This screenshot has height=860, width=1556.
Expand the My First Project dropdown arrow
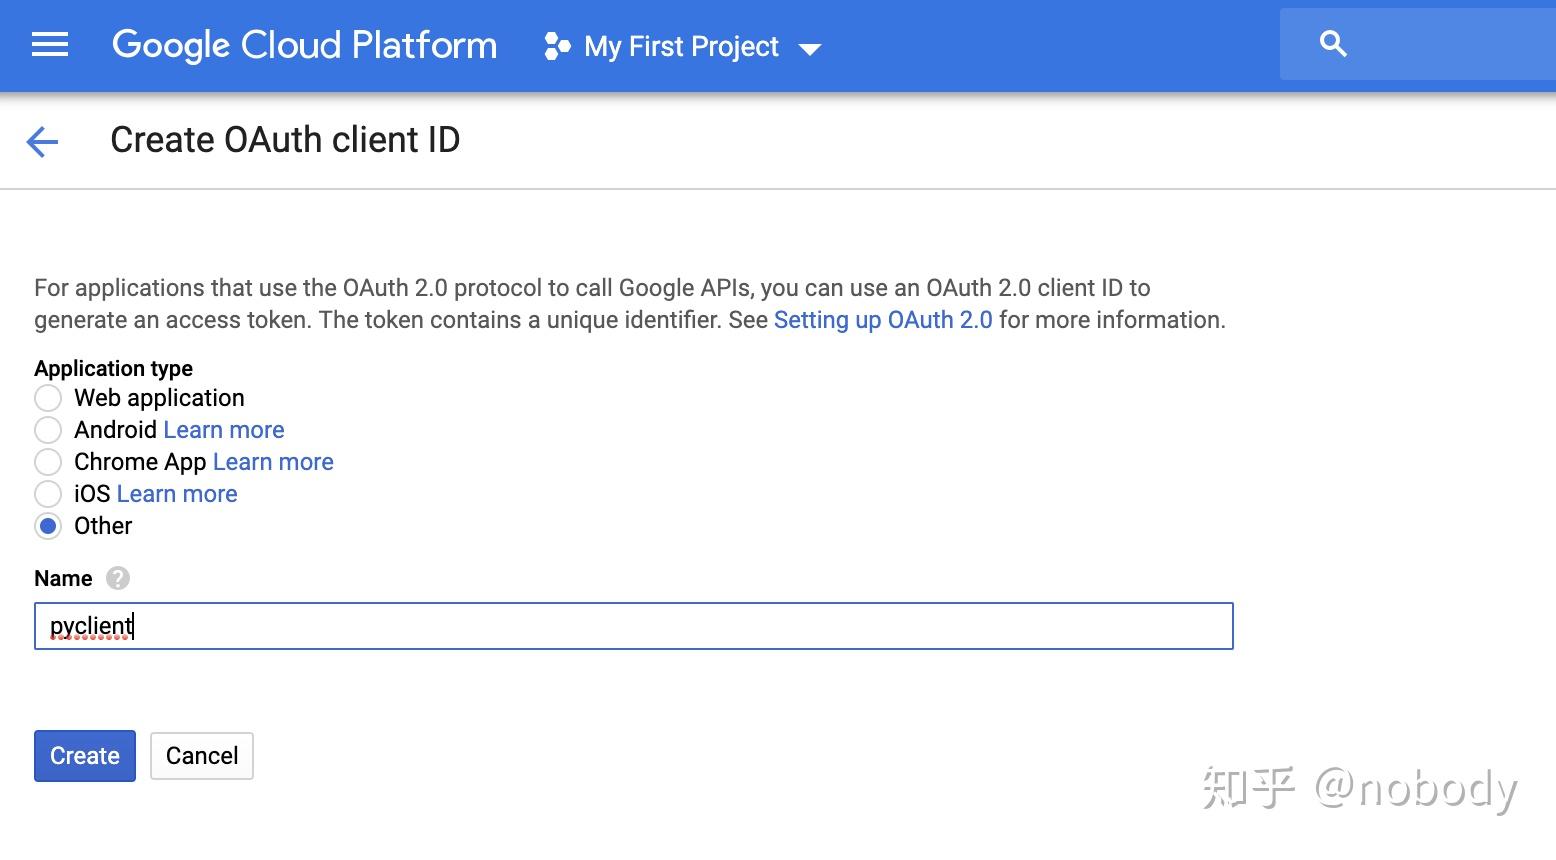click(810, 49)
